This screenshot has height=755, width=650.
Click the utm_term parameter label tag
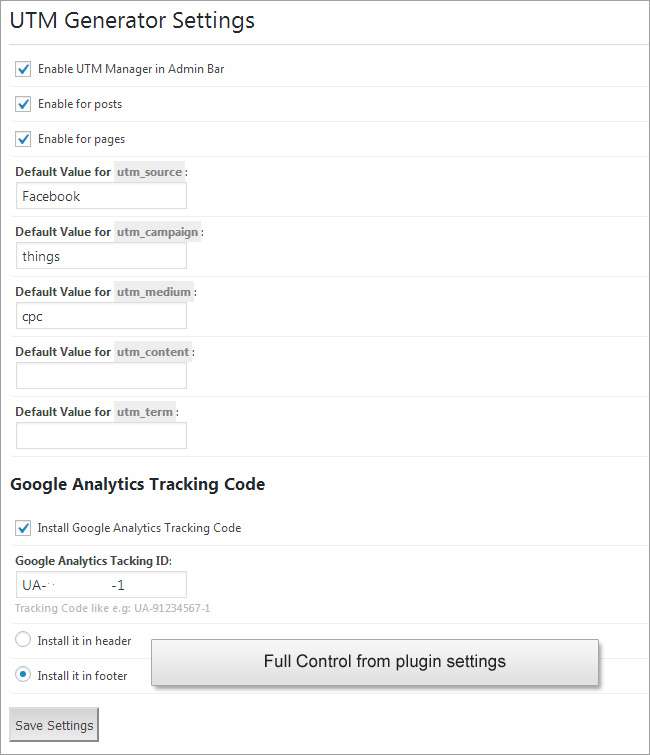click(x=145, y=412)
